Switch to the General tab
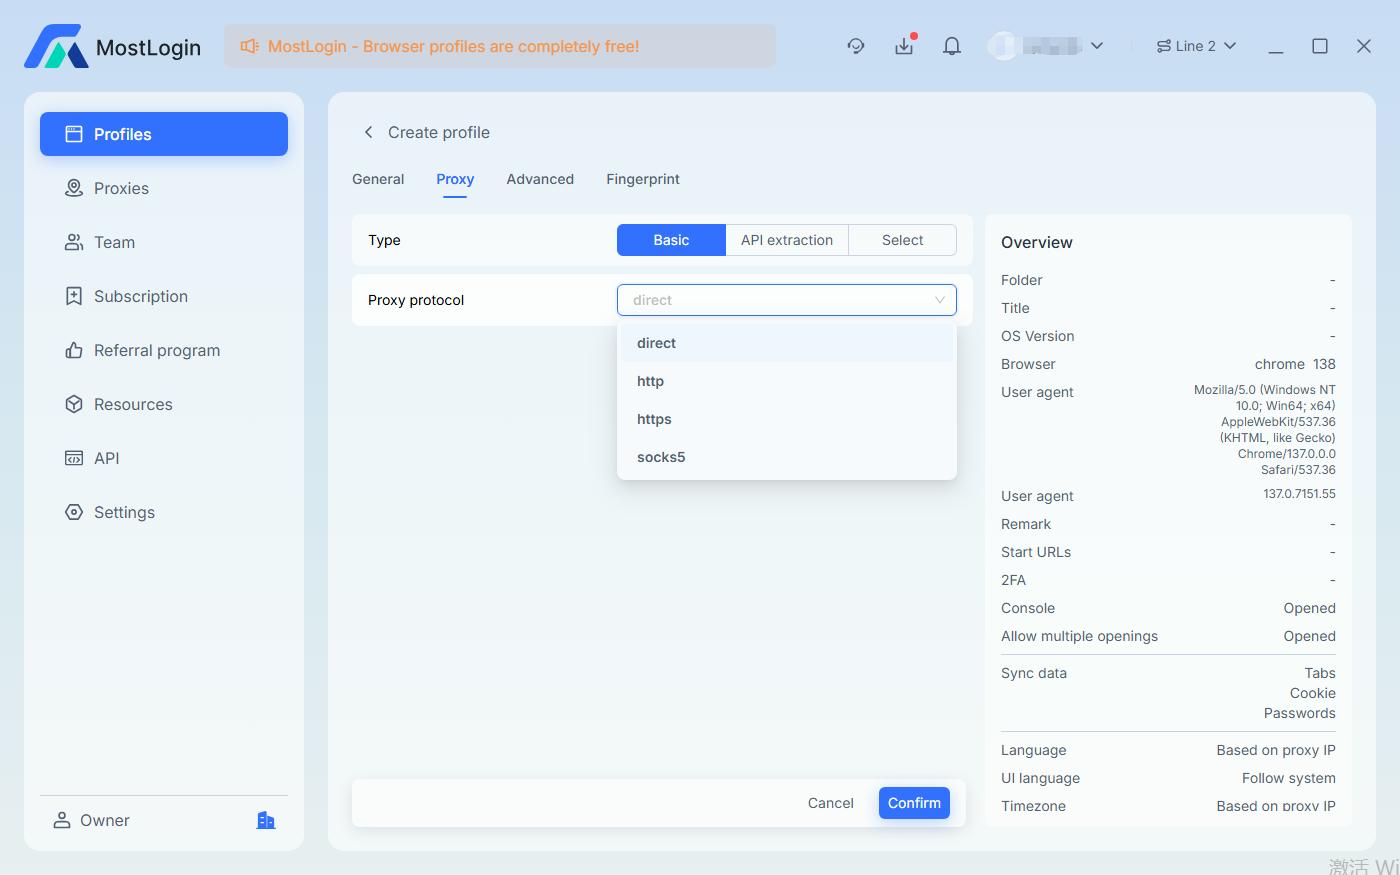This screenshot has width=1400, height=875. (x=378, y=179)
